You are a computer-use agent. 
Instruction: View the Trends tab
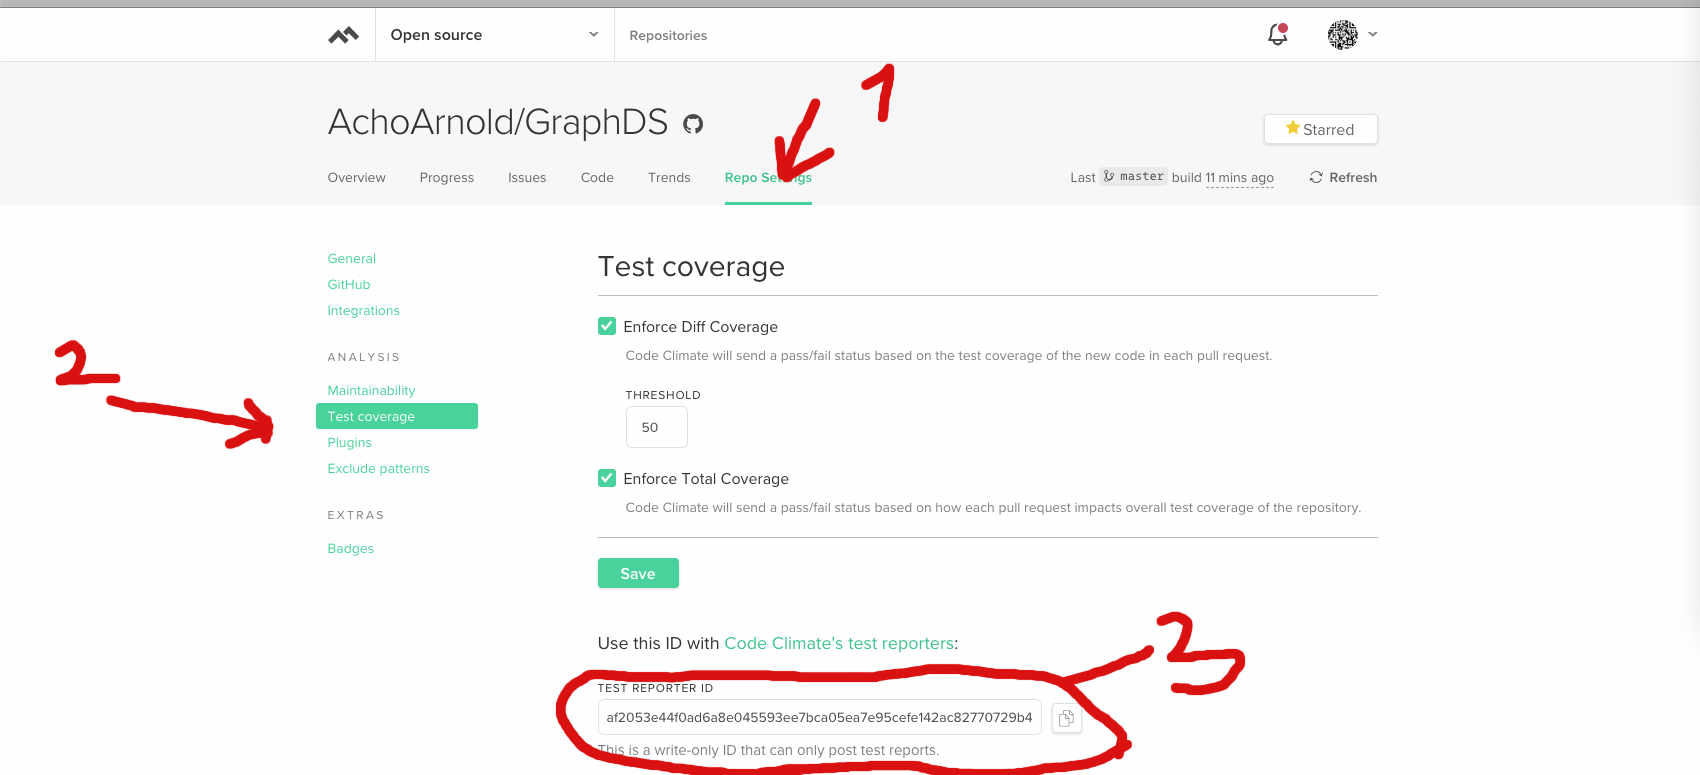(669, 177)
